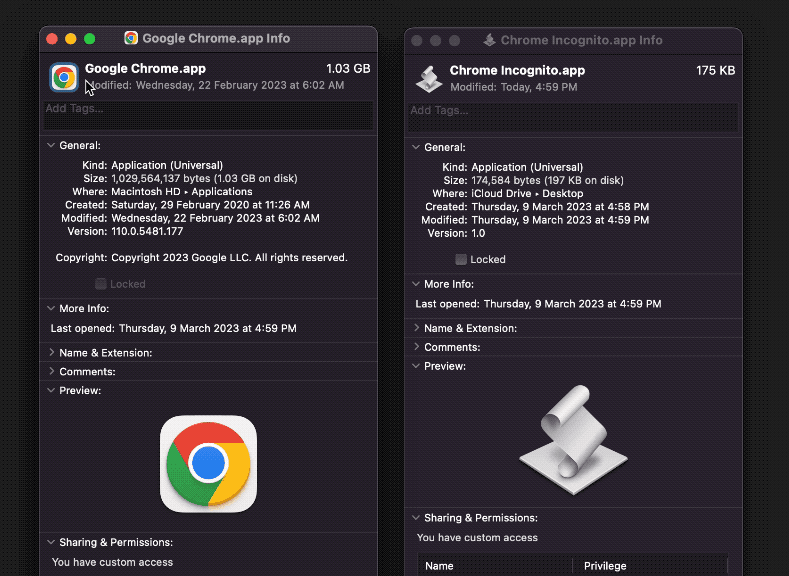Click Add Tags field in Chrome Incognito.app Info
The width and height of the screenshot is (789, 576).
[x=573, y=117]
